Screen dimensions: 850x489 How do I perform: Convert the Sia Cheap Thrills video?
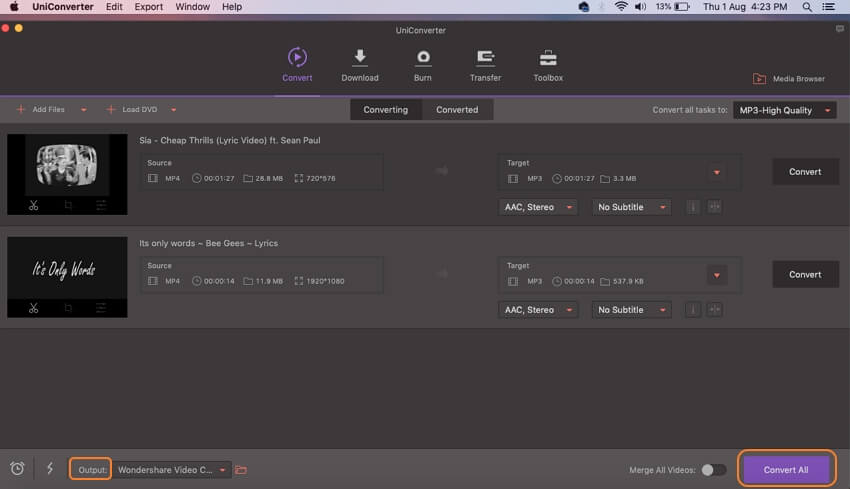pyautogui.click(x=805, y=171)
